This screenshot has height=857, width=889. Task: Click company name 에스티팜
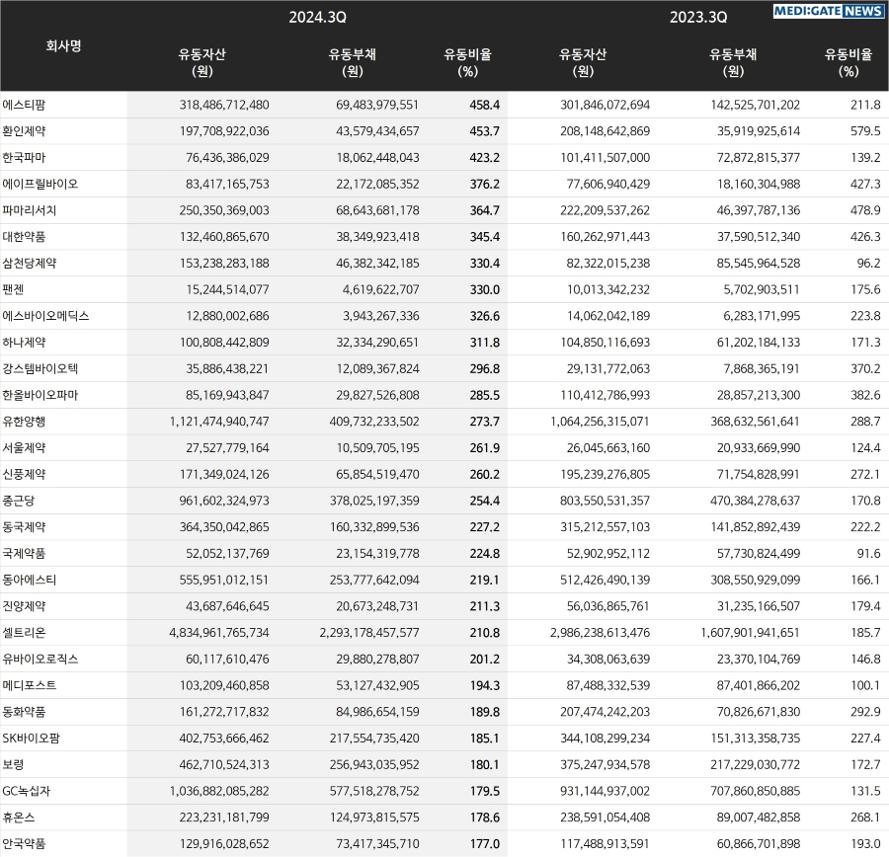pos(24,105)
